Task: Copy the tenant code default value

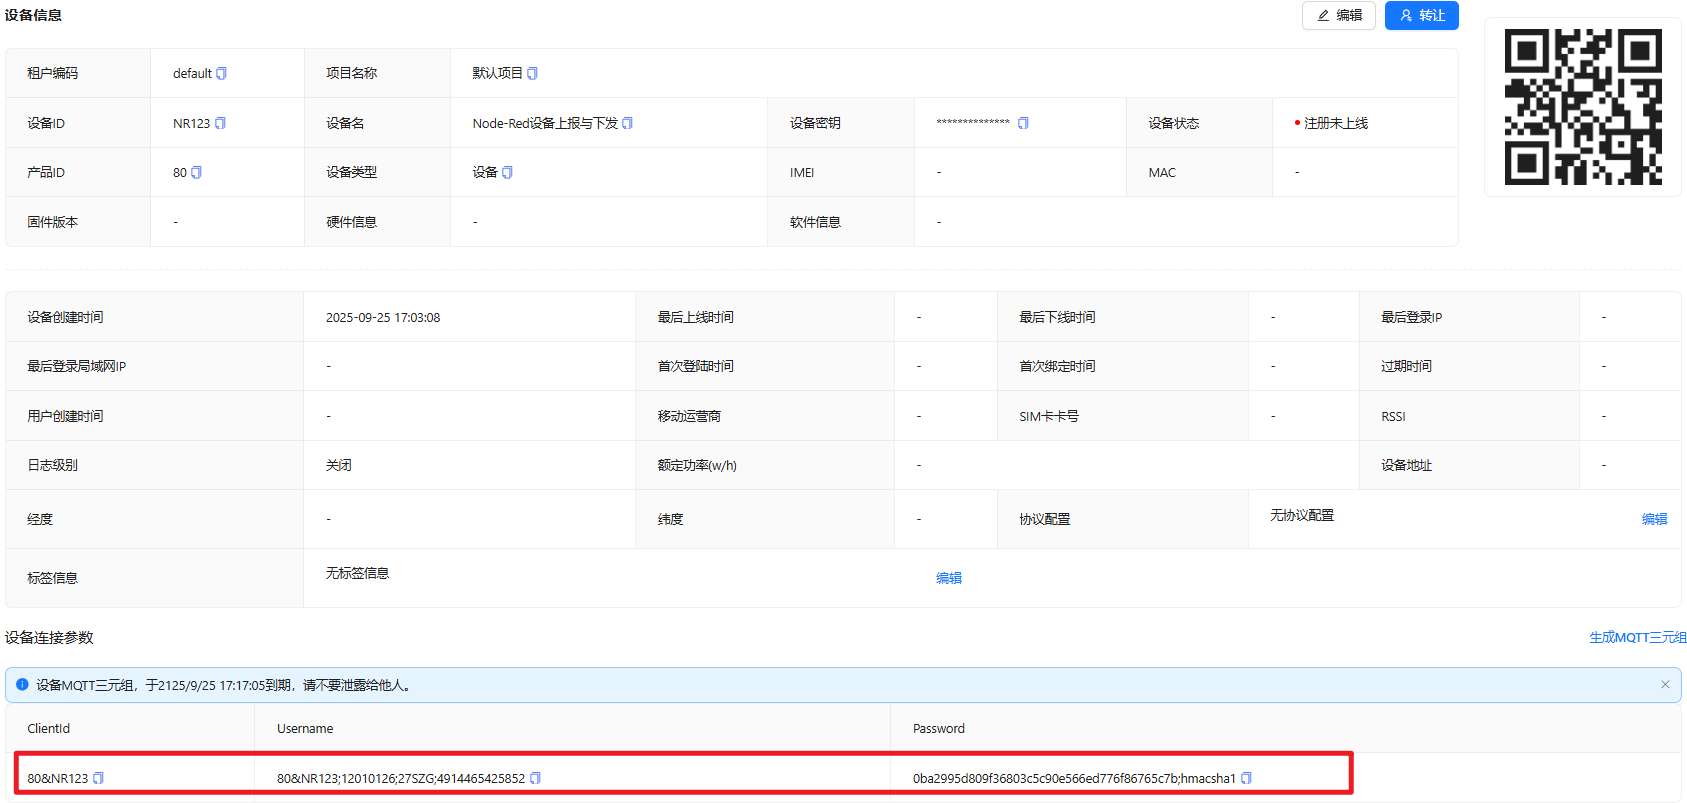Action: [x=222, y=74]
